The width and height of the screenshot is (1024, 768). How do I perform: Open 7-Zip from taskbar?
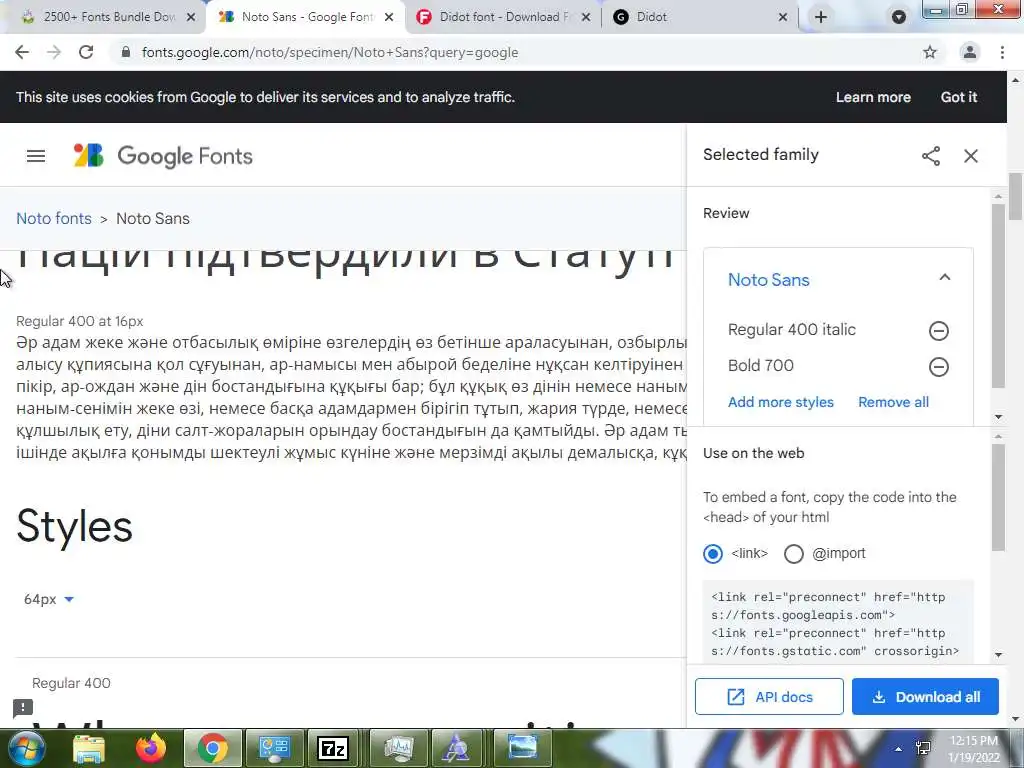pyautogui.click(x=333, y=748)
